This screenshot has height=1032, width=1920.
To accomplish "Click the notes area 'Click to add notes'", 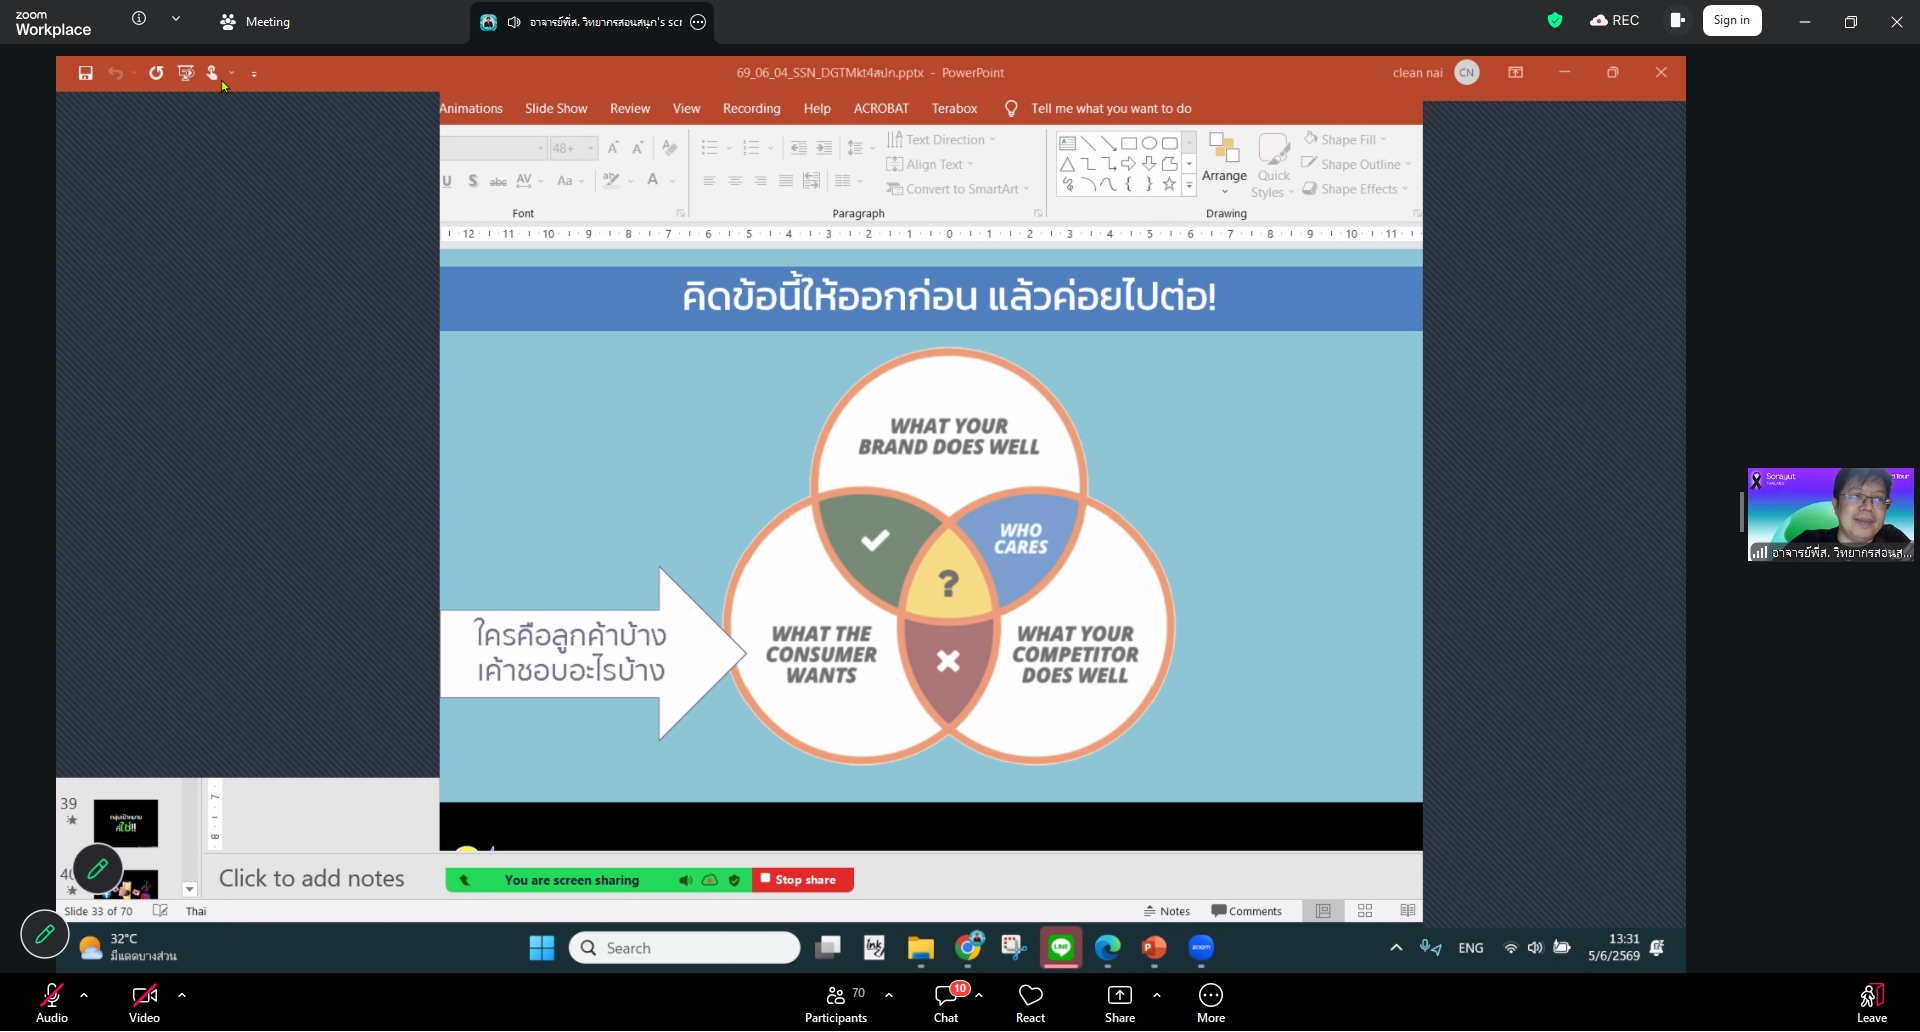I will point(312,879).
